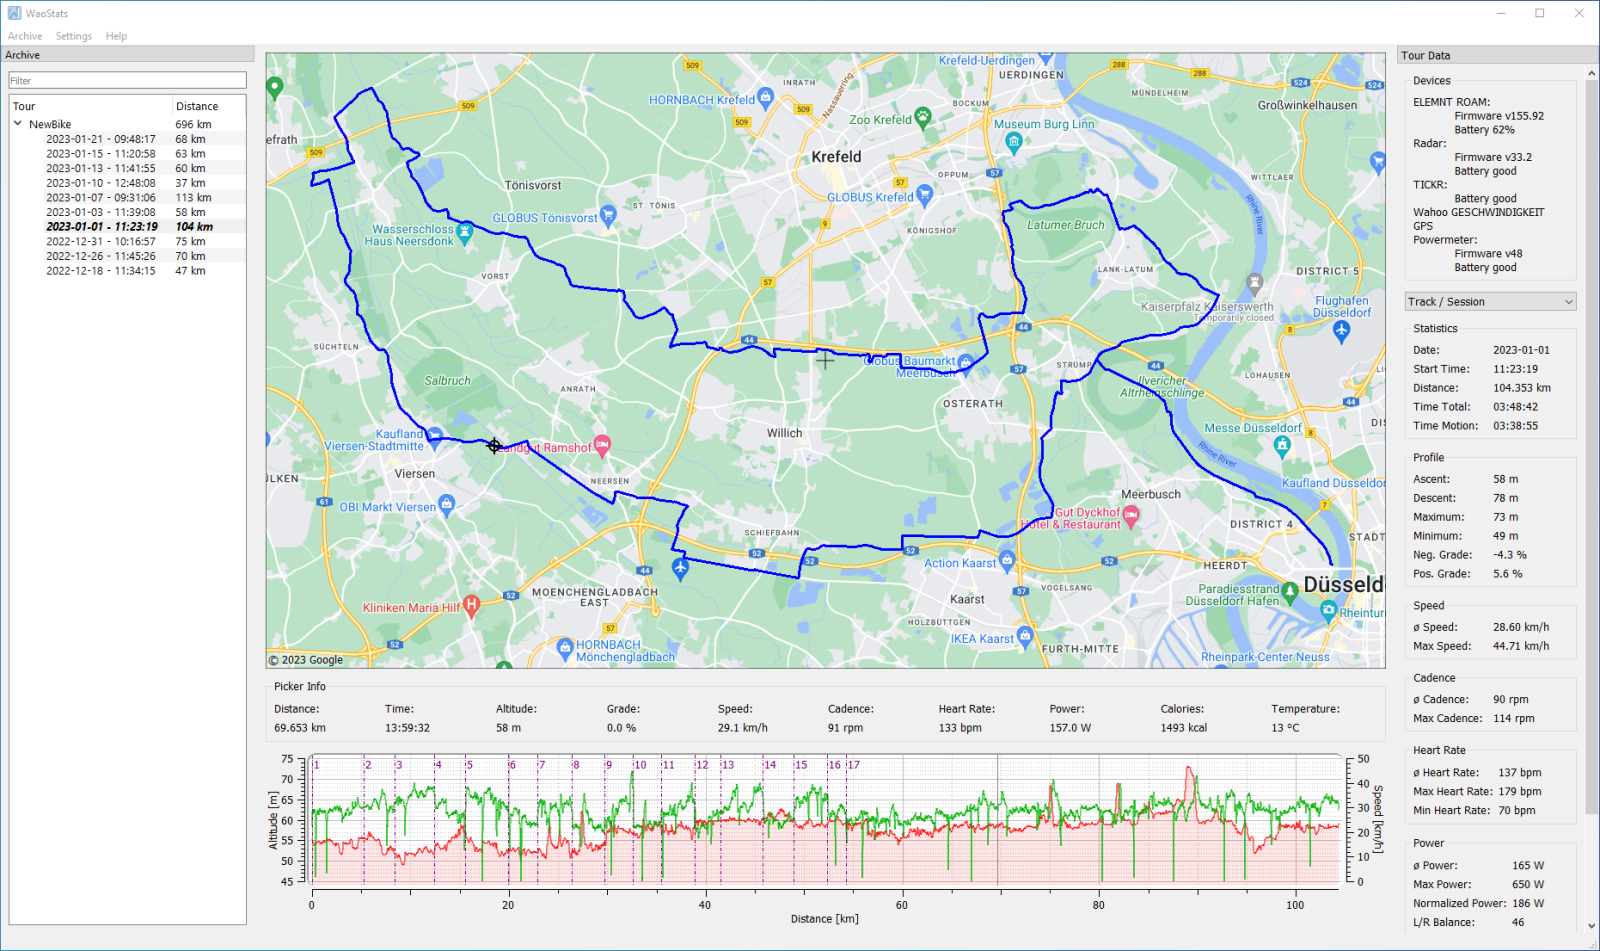Viewport: 1600px width, 951px height.
Task: Click lap marker 10 in the chart
Action: 640,765
